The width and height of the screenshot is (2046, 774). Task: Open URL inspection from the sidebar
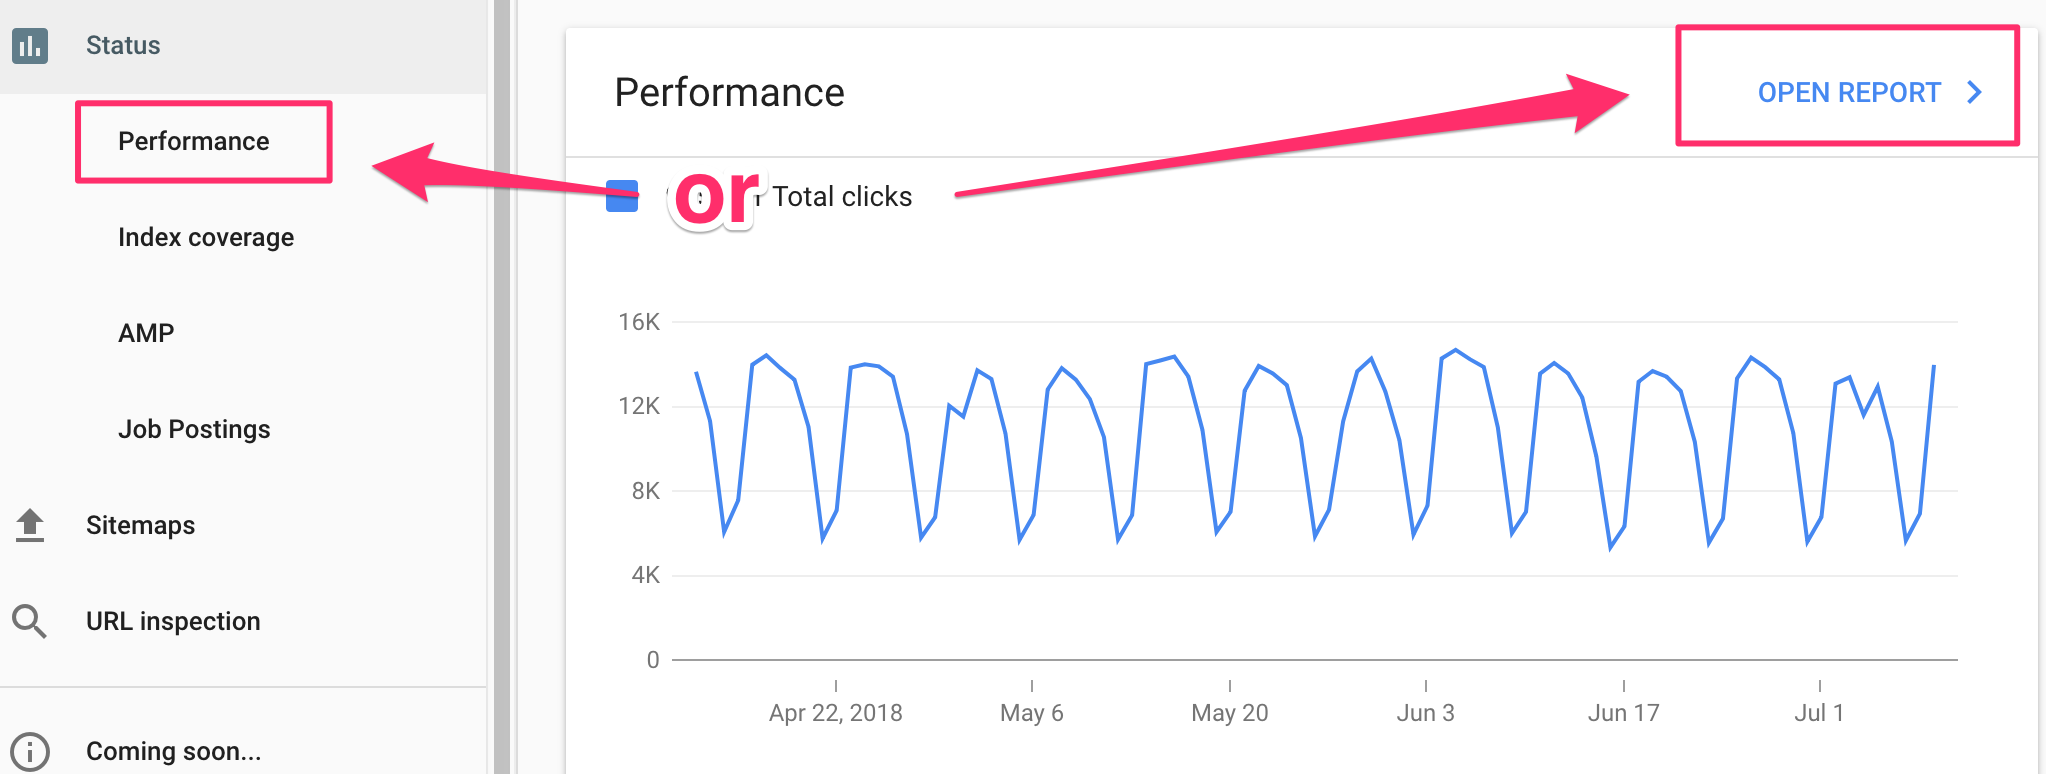coord(173,620)
